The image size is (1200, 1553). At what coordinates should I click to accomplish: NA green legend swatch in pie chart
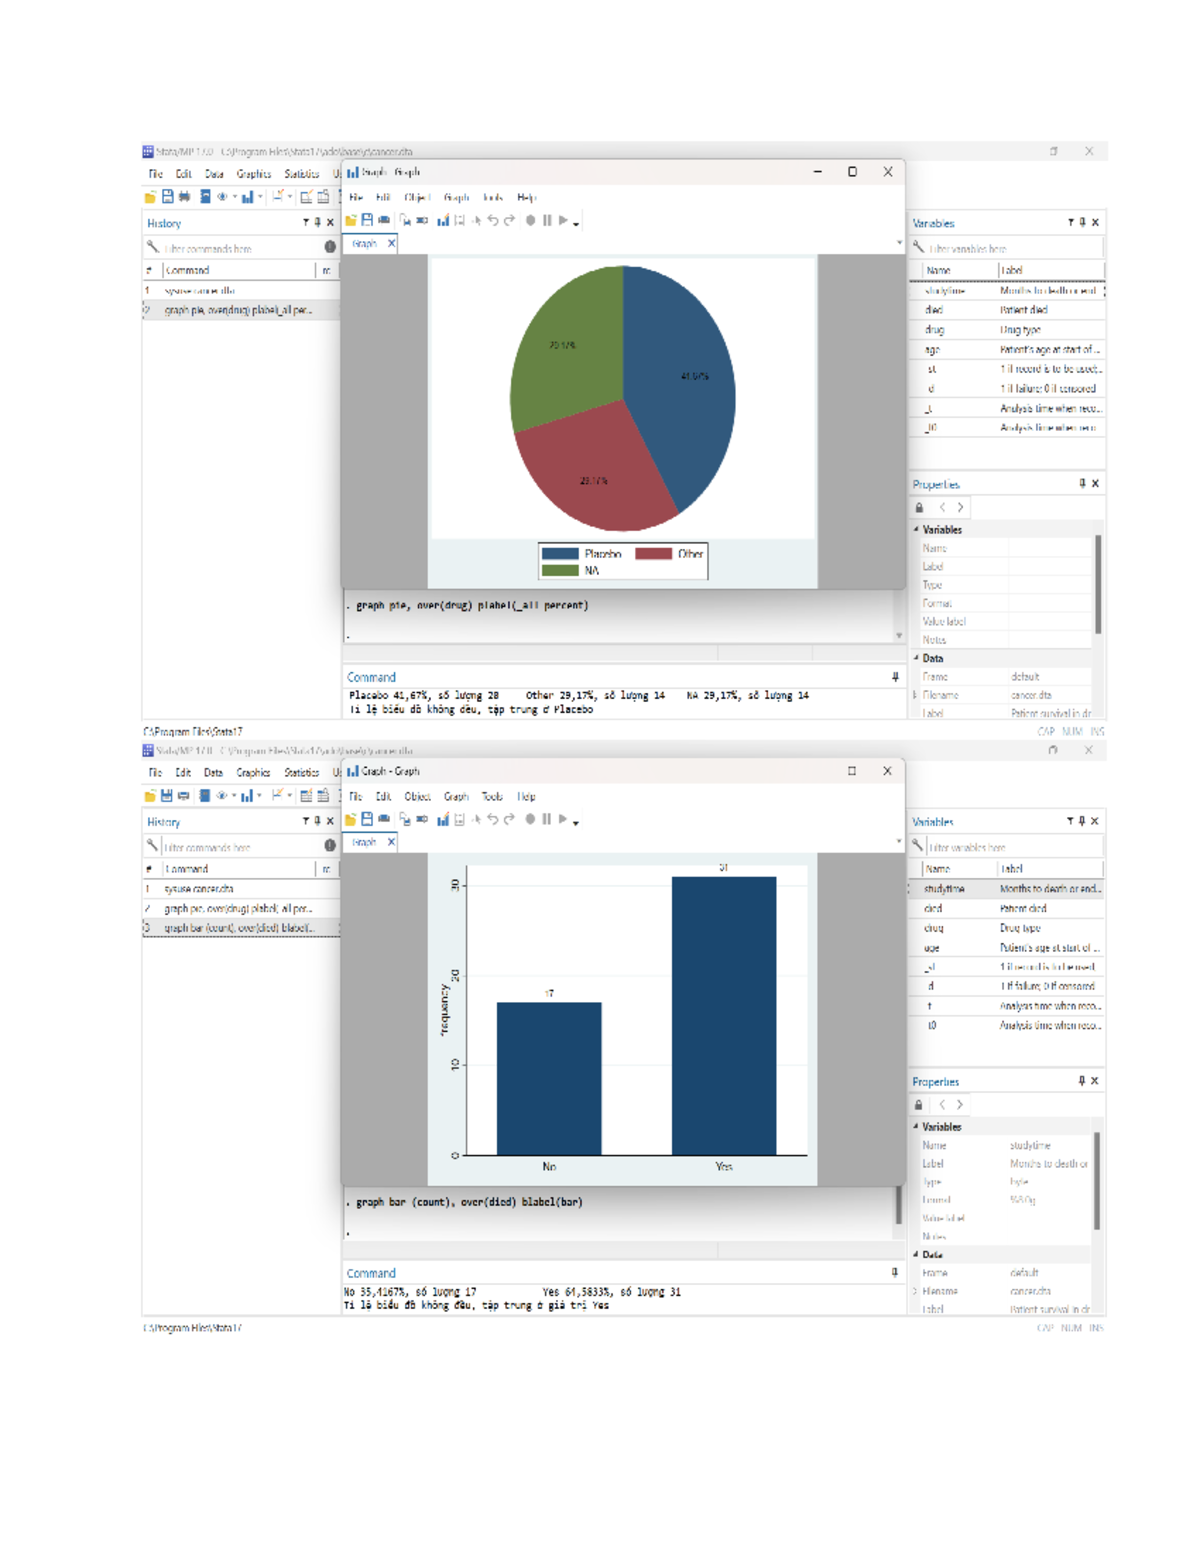point(560,571)
